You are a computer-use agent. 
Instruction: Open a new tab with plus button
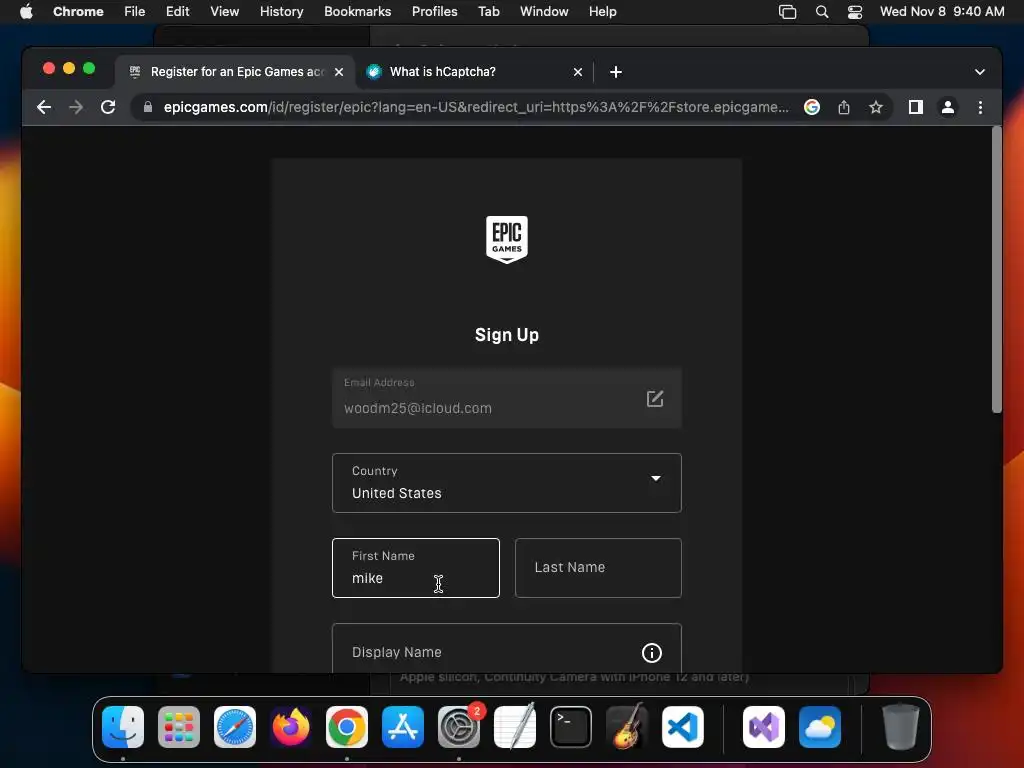(x=616, y=72)
